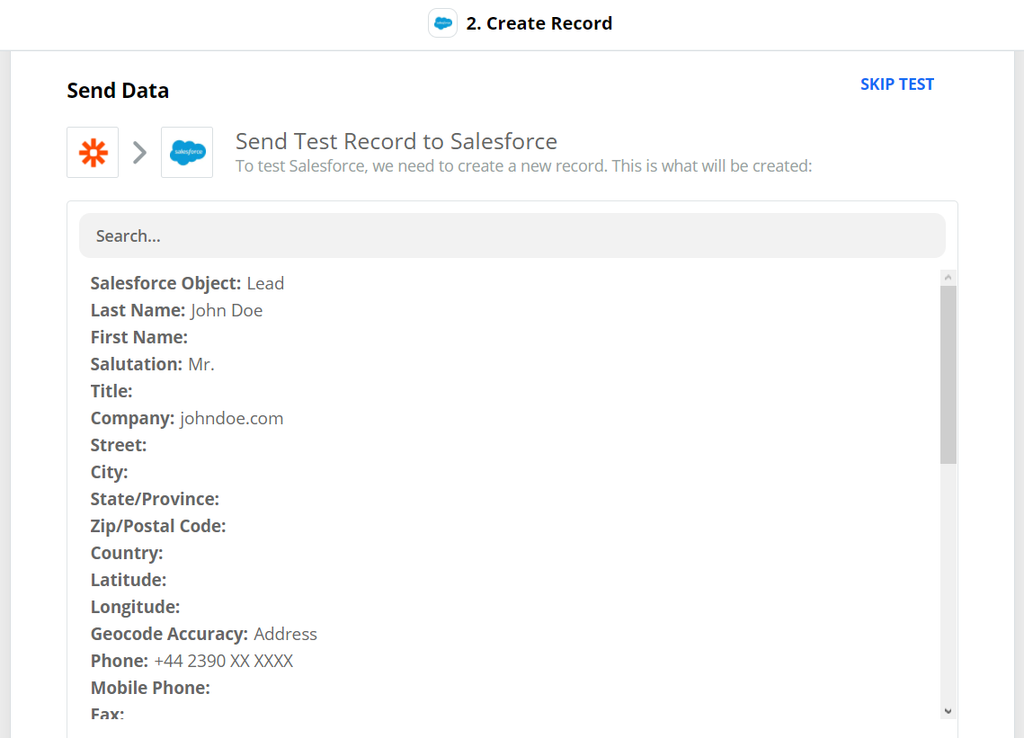This screenshot has width=1024, height=738.
Task: Click the Salesforce icon beside Create Record title
Action: tap(442, 23)
